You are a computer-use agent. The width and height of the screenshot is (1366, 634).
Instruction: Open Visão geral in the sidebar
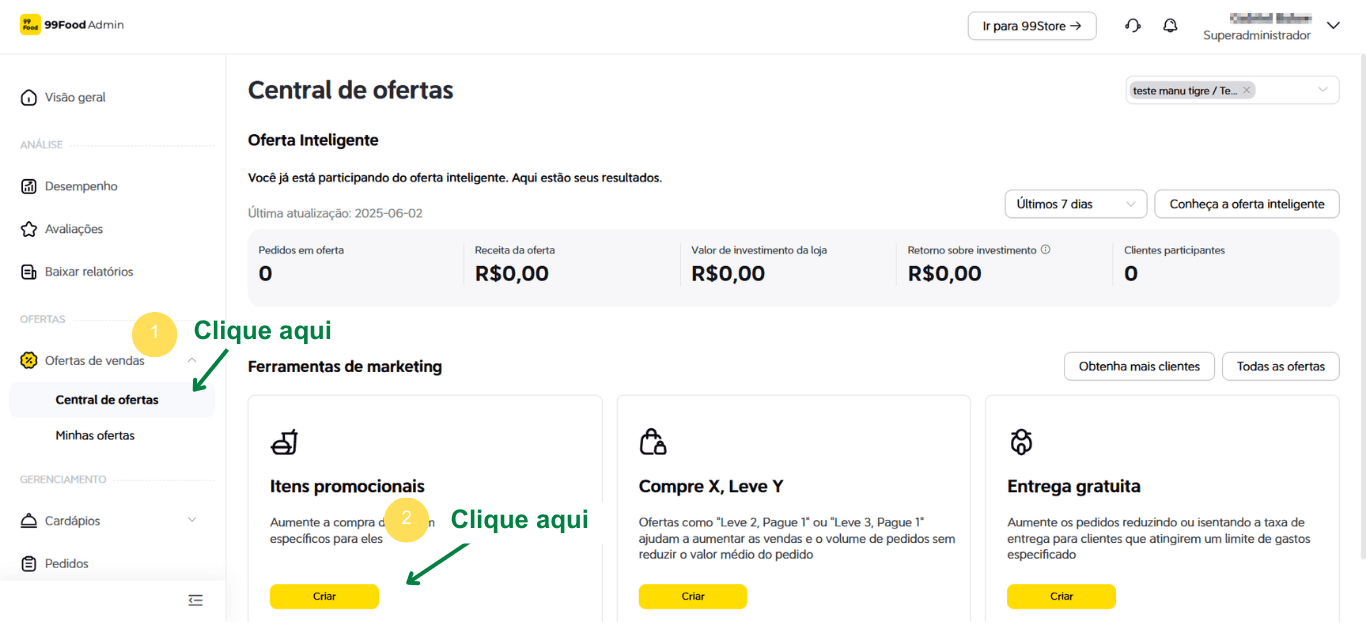75,97
